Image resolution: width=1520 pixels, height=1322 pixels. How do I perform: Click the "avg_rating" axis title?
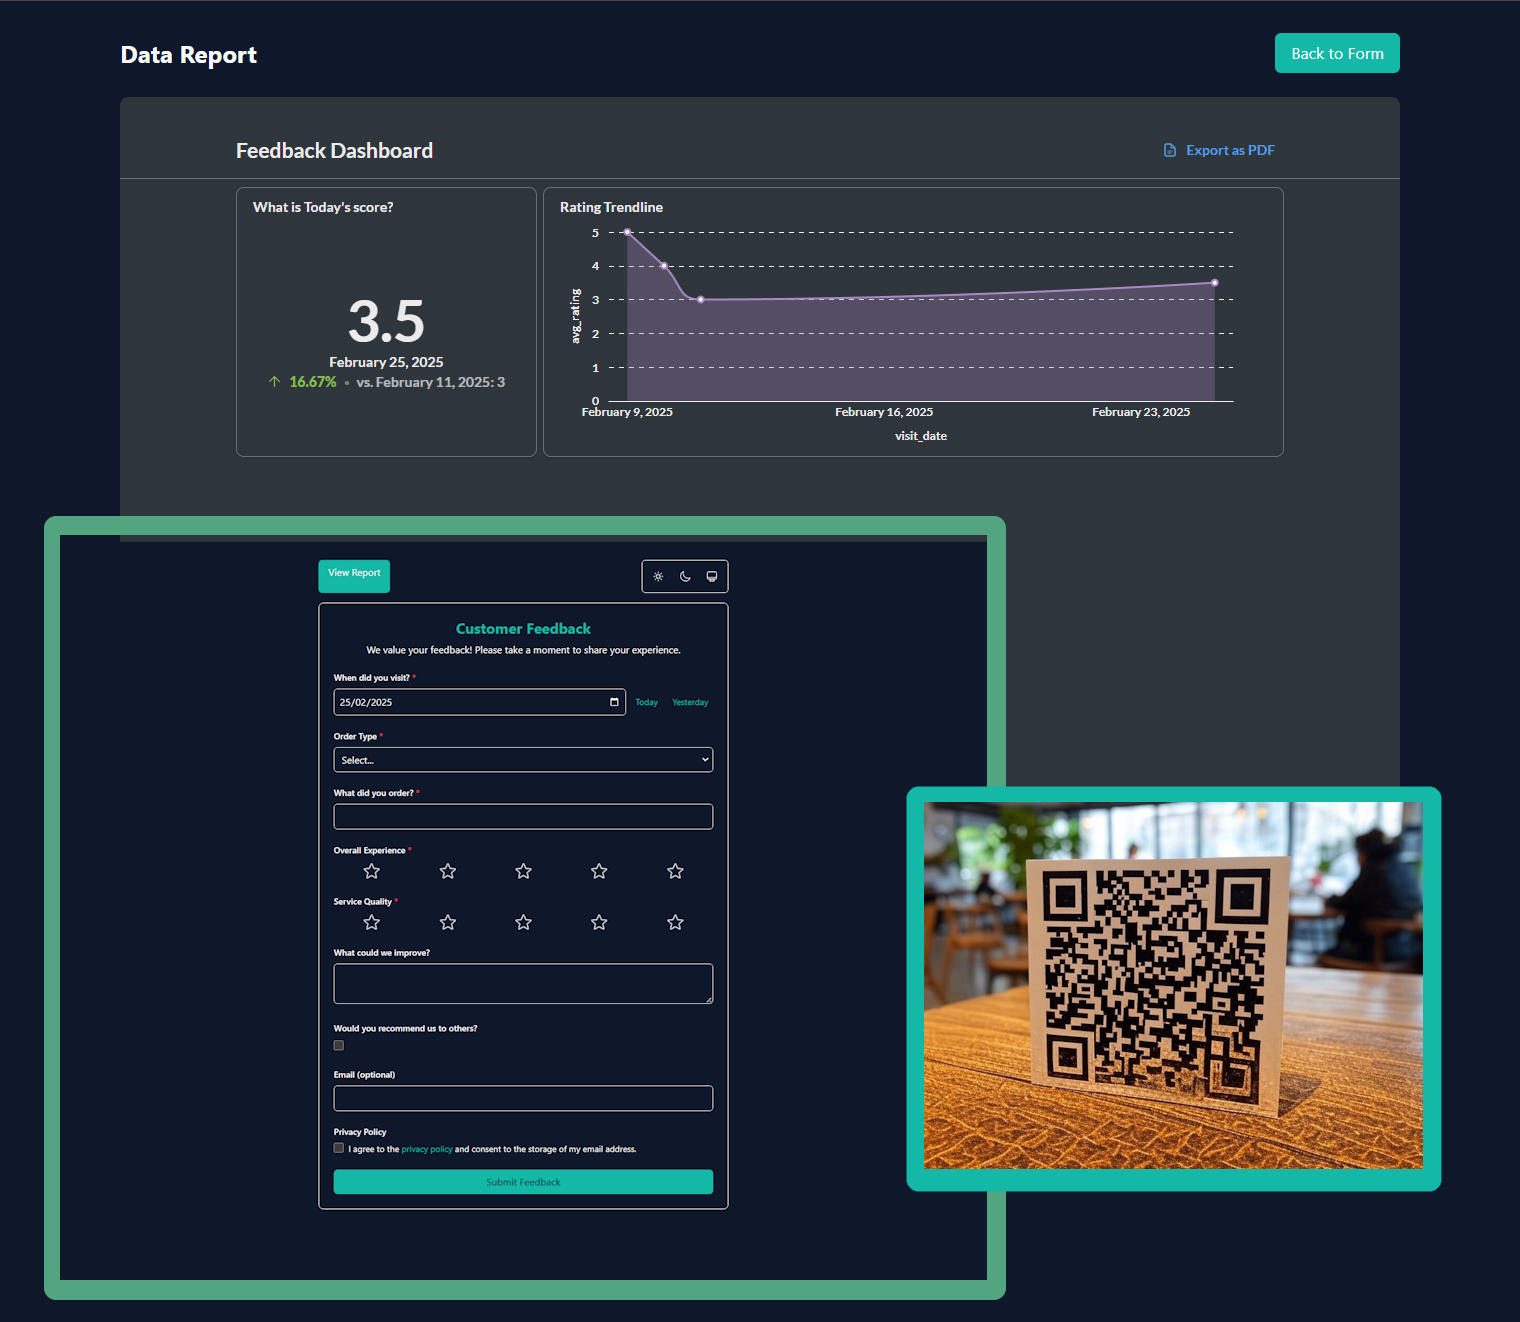pyautogui.click(x=575, y=316)
